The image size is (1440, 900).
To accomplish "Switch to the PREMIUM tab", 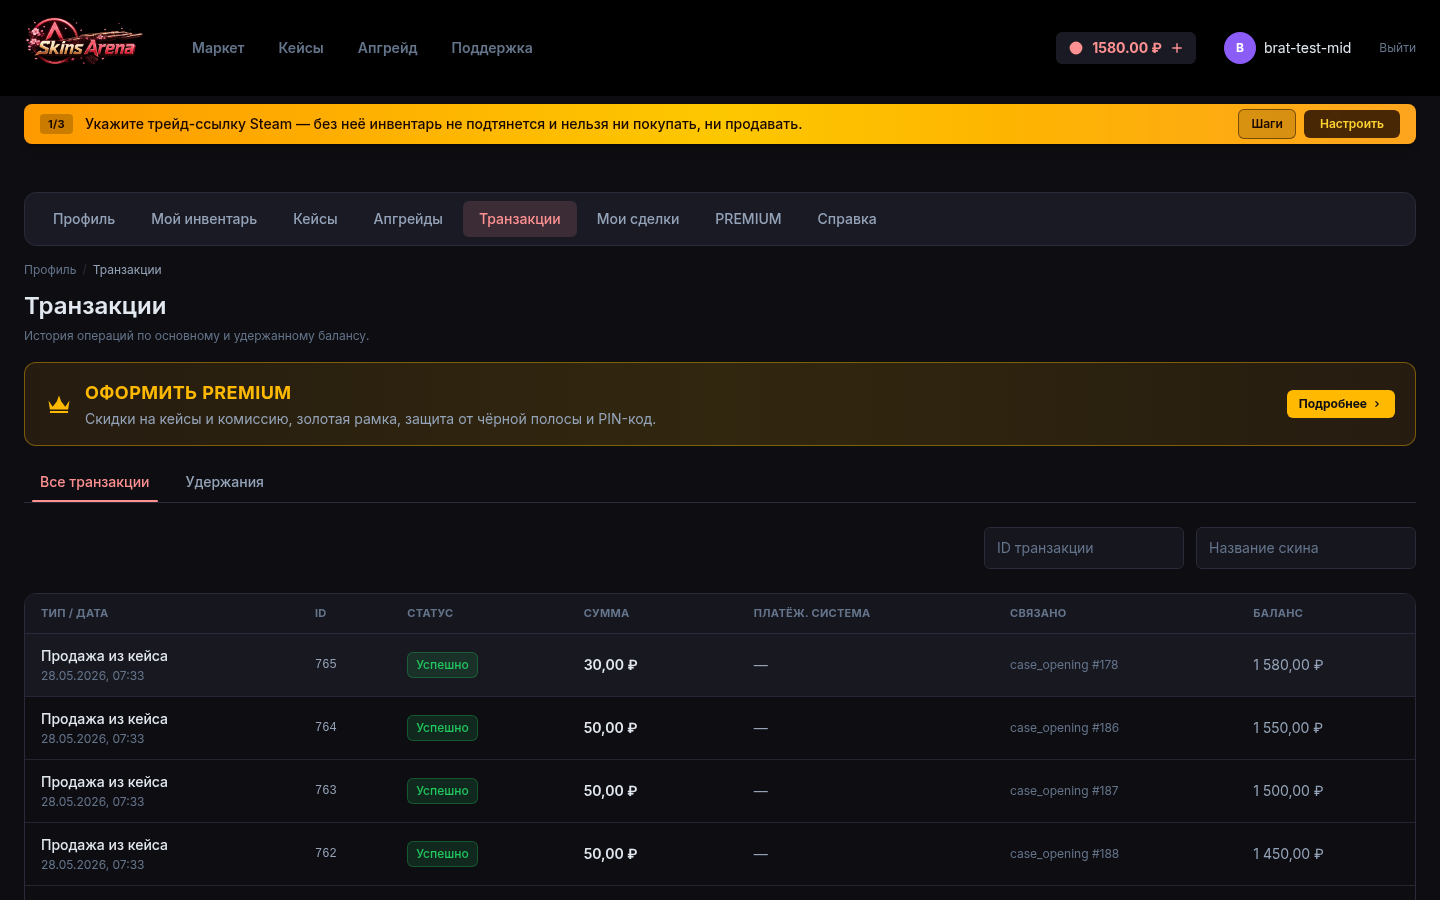I will click(748, 219).
